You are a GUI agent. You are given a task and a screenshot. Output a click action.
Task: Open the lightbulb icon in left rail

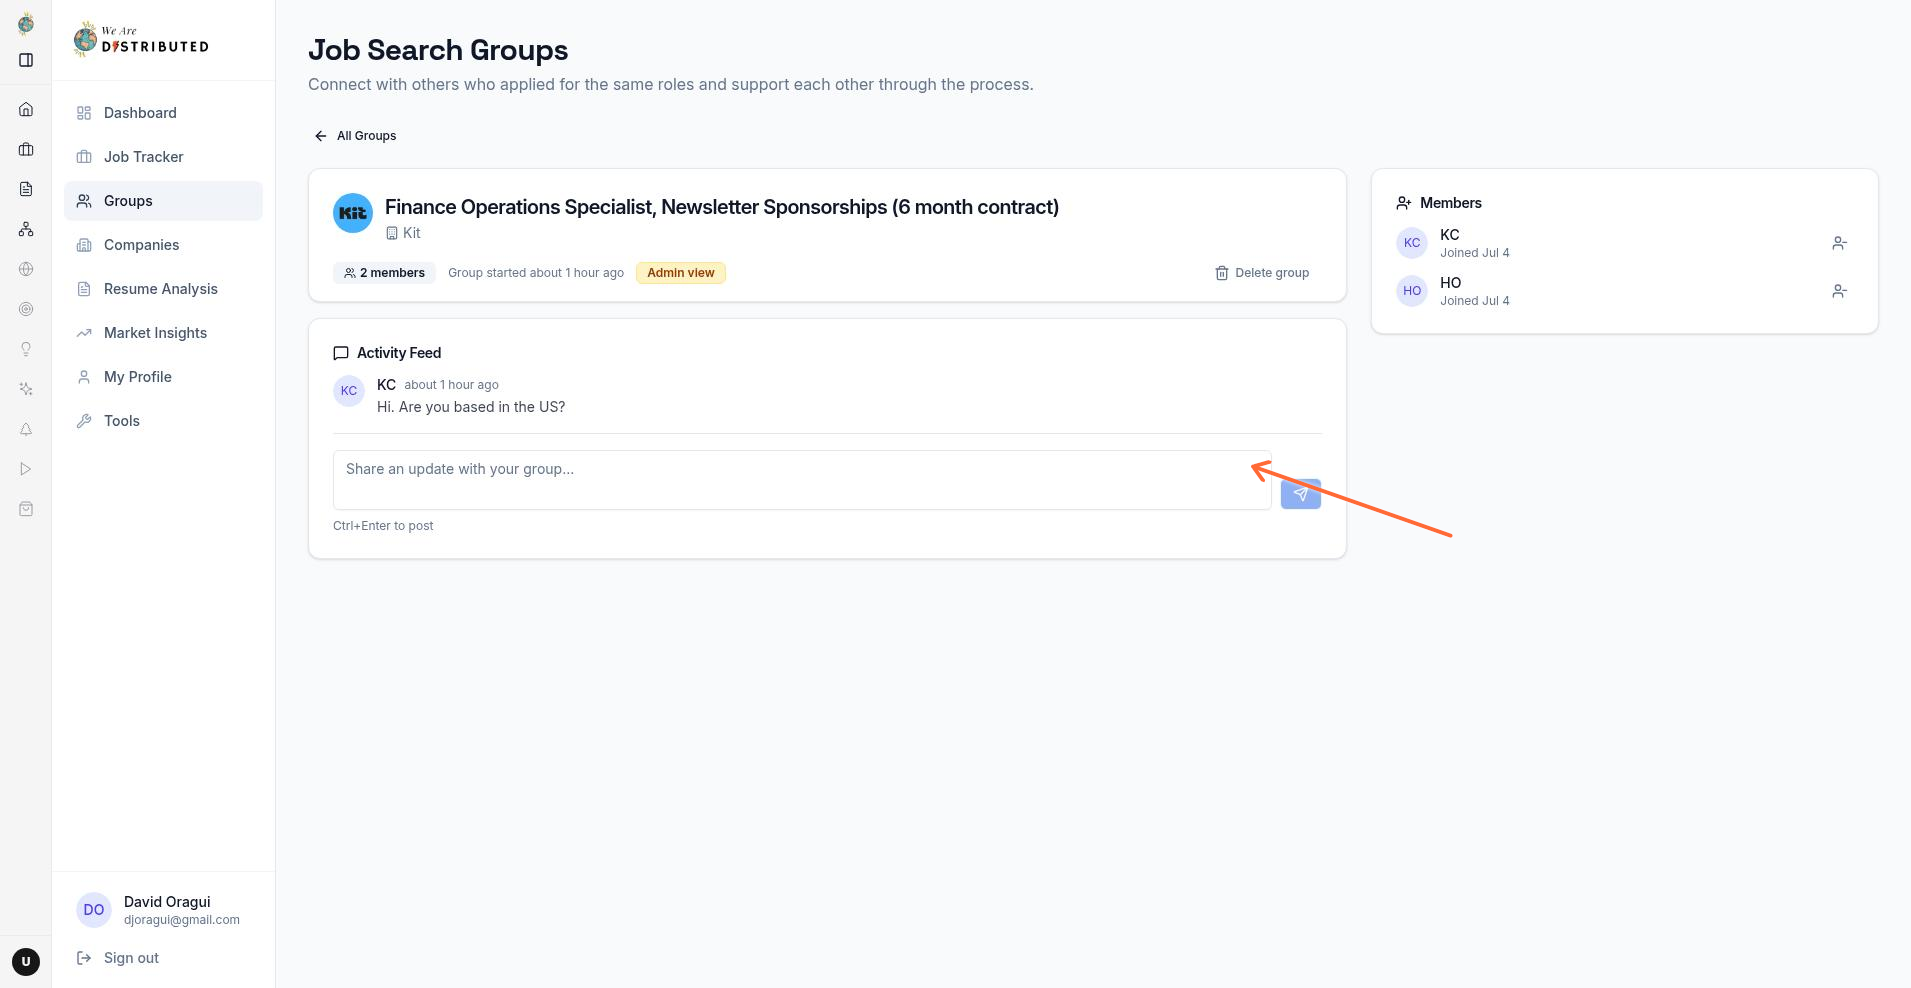[26, 349]
